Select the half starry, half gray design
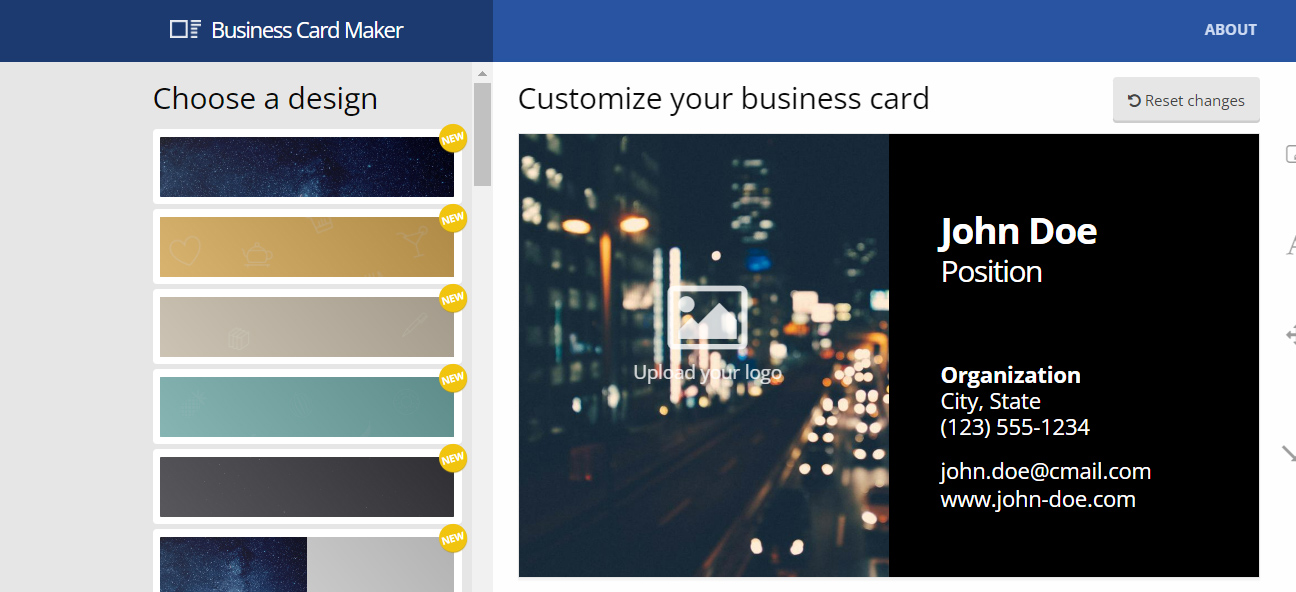 306,564
